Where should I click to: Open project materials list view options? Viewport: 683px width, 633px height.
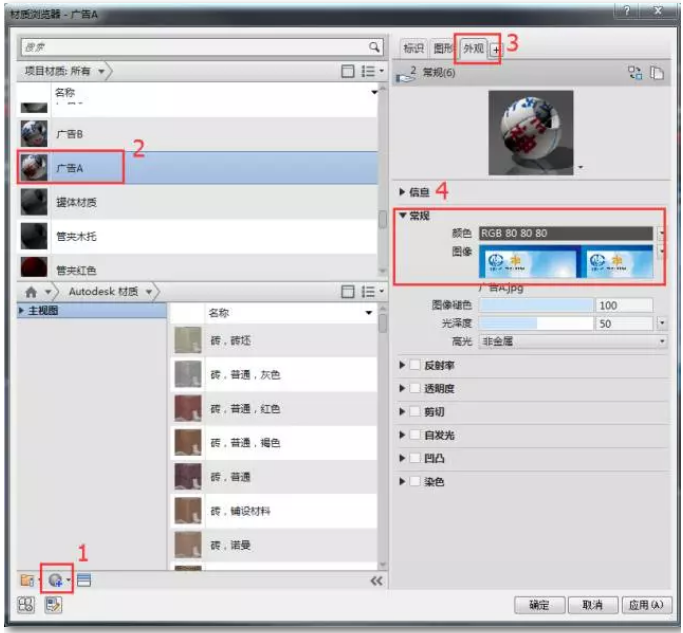point(372,71)
